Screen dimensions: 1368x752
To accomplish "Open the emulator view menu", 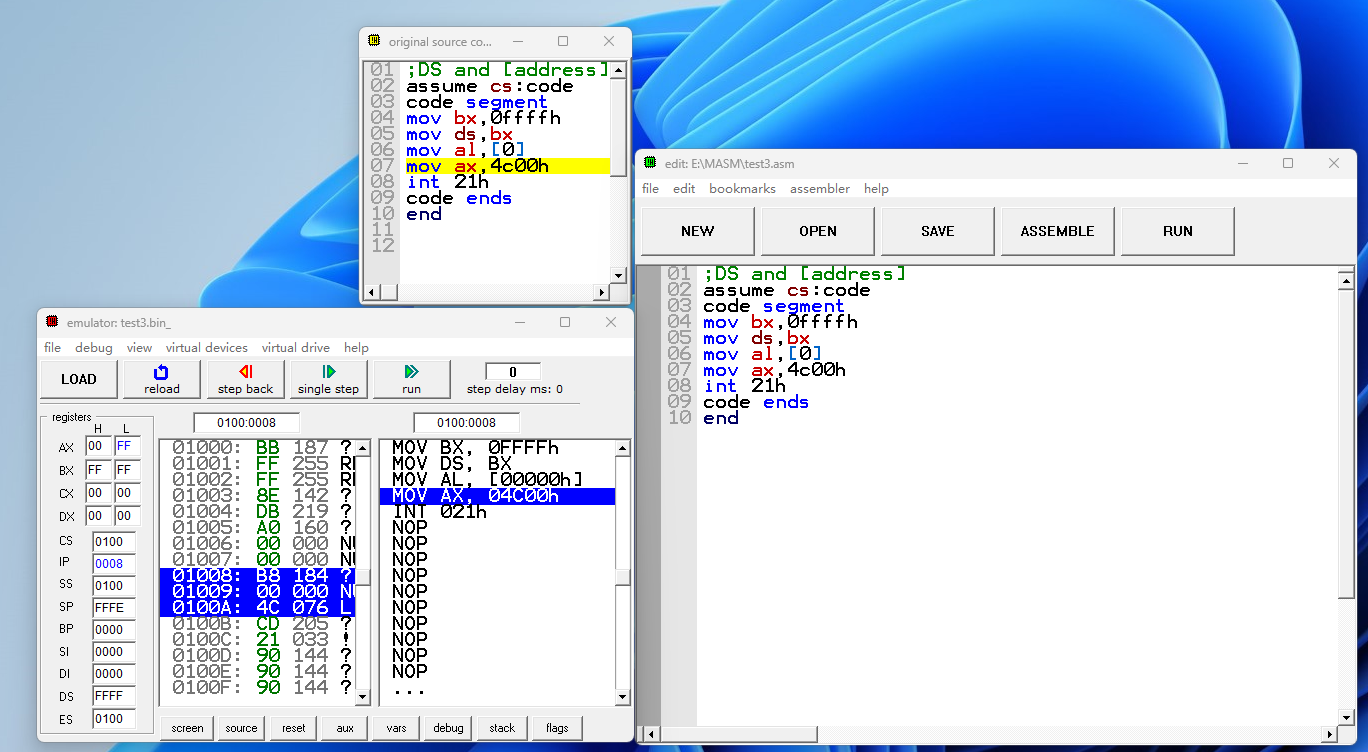I will (140, 348).
